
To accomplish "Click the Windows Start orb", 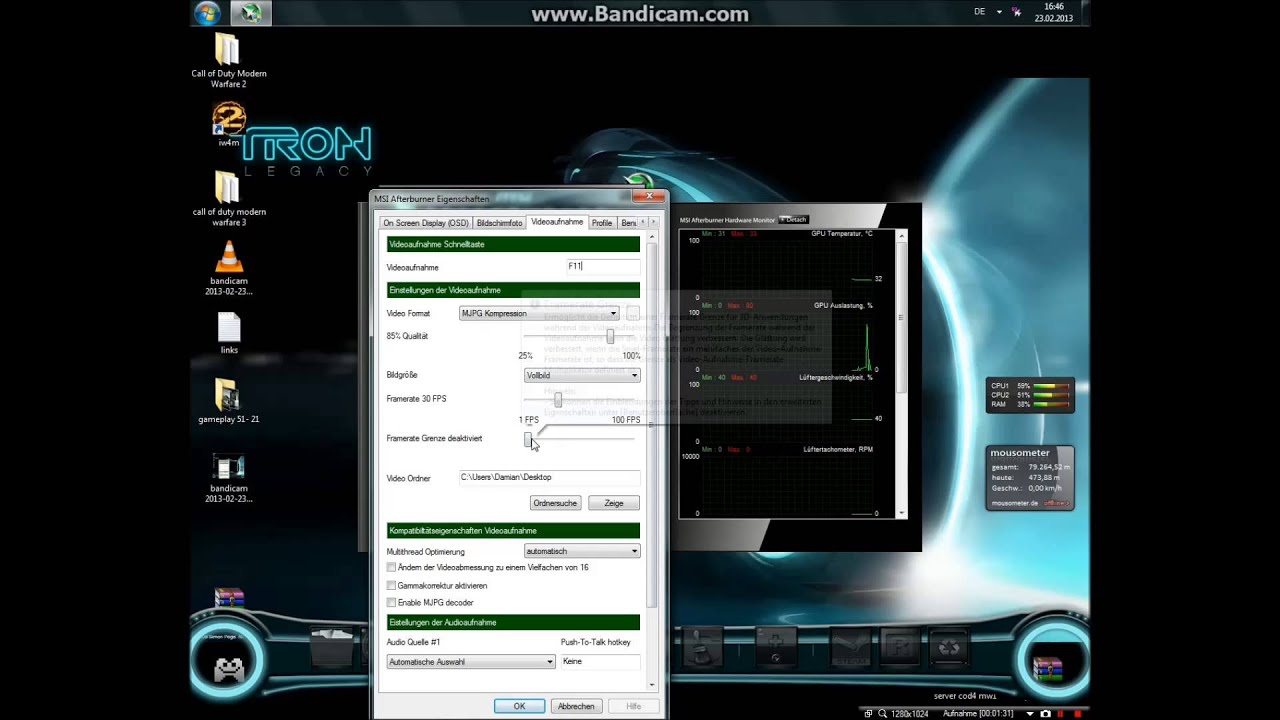I will click(x=207, y=13).
